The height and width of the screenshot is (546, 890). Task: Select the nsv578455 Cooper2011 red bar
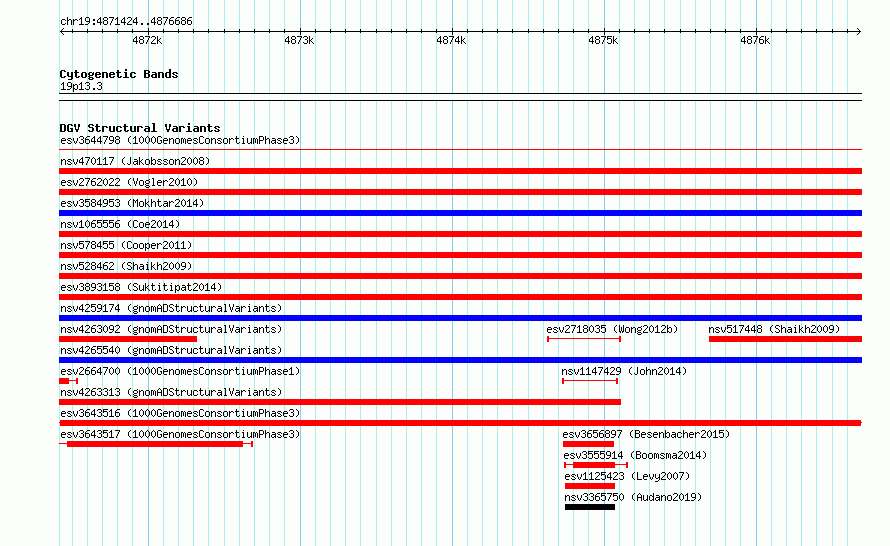pyautogui.click(x=460, y=255)
